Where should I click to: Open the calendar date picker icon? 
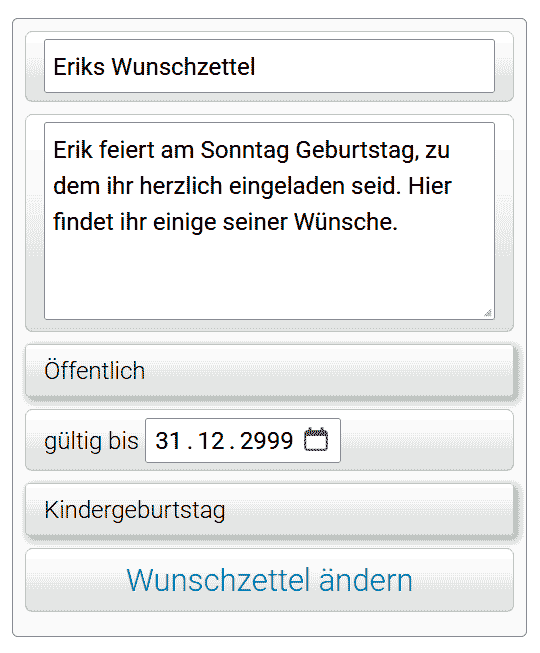(x=316, y=440)
